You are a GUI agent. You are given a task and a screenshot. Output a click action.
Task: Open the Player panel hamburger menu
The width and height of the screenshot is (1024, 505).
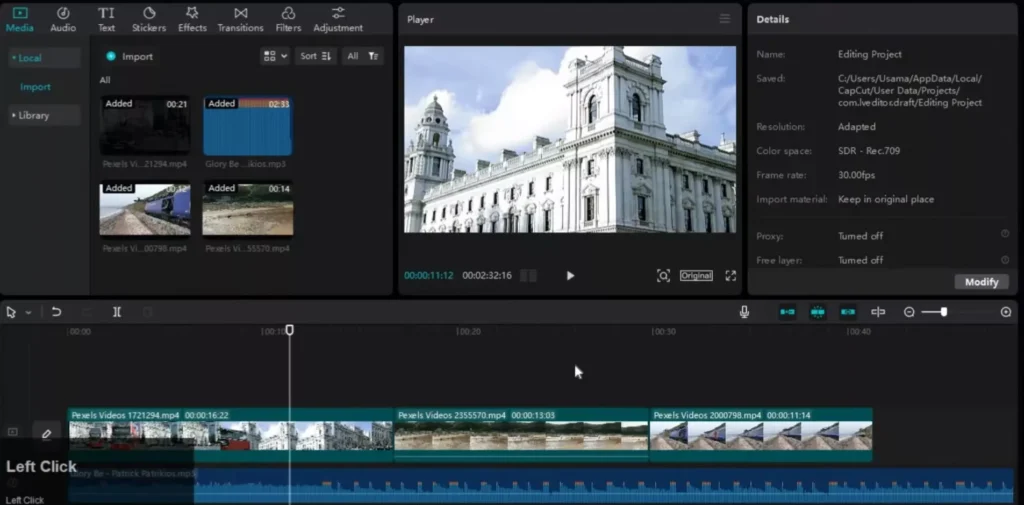pyautogui.click(x=724, y=19)
